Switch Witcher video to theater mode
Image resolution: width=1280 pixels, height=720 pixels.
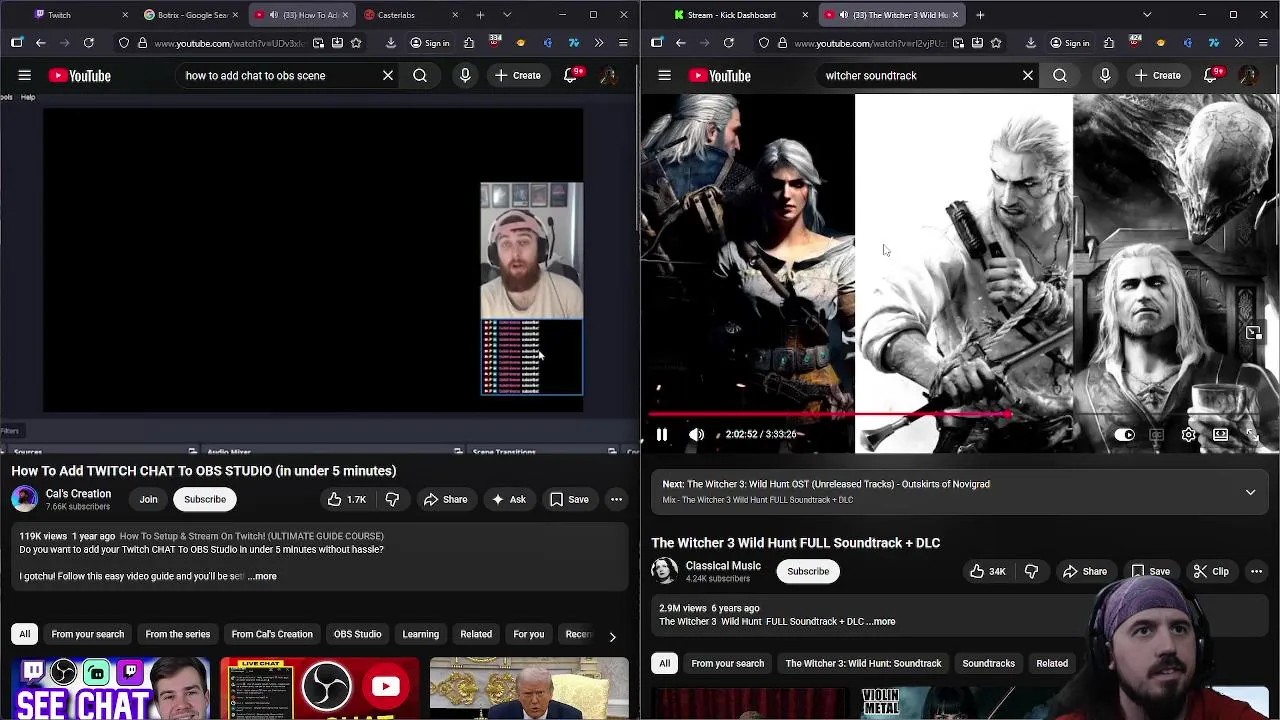(x=1220, y=435)
